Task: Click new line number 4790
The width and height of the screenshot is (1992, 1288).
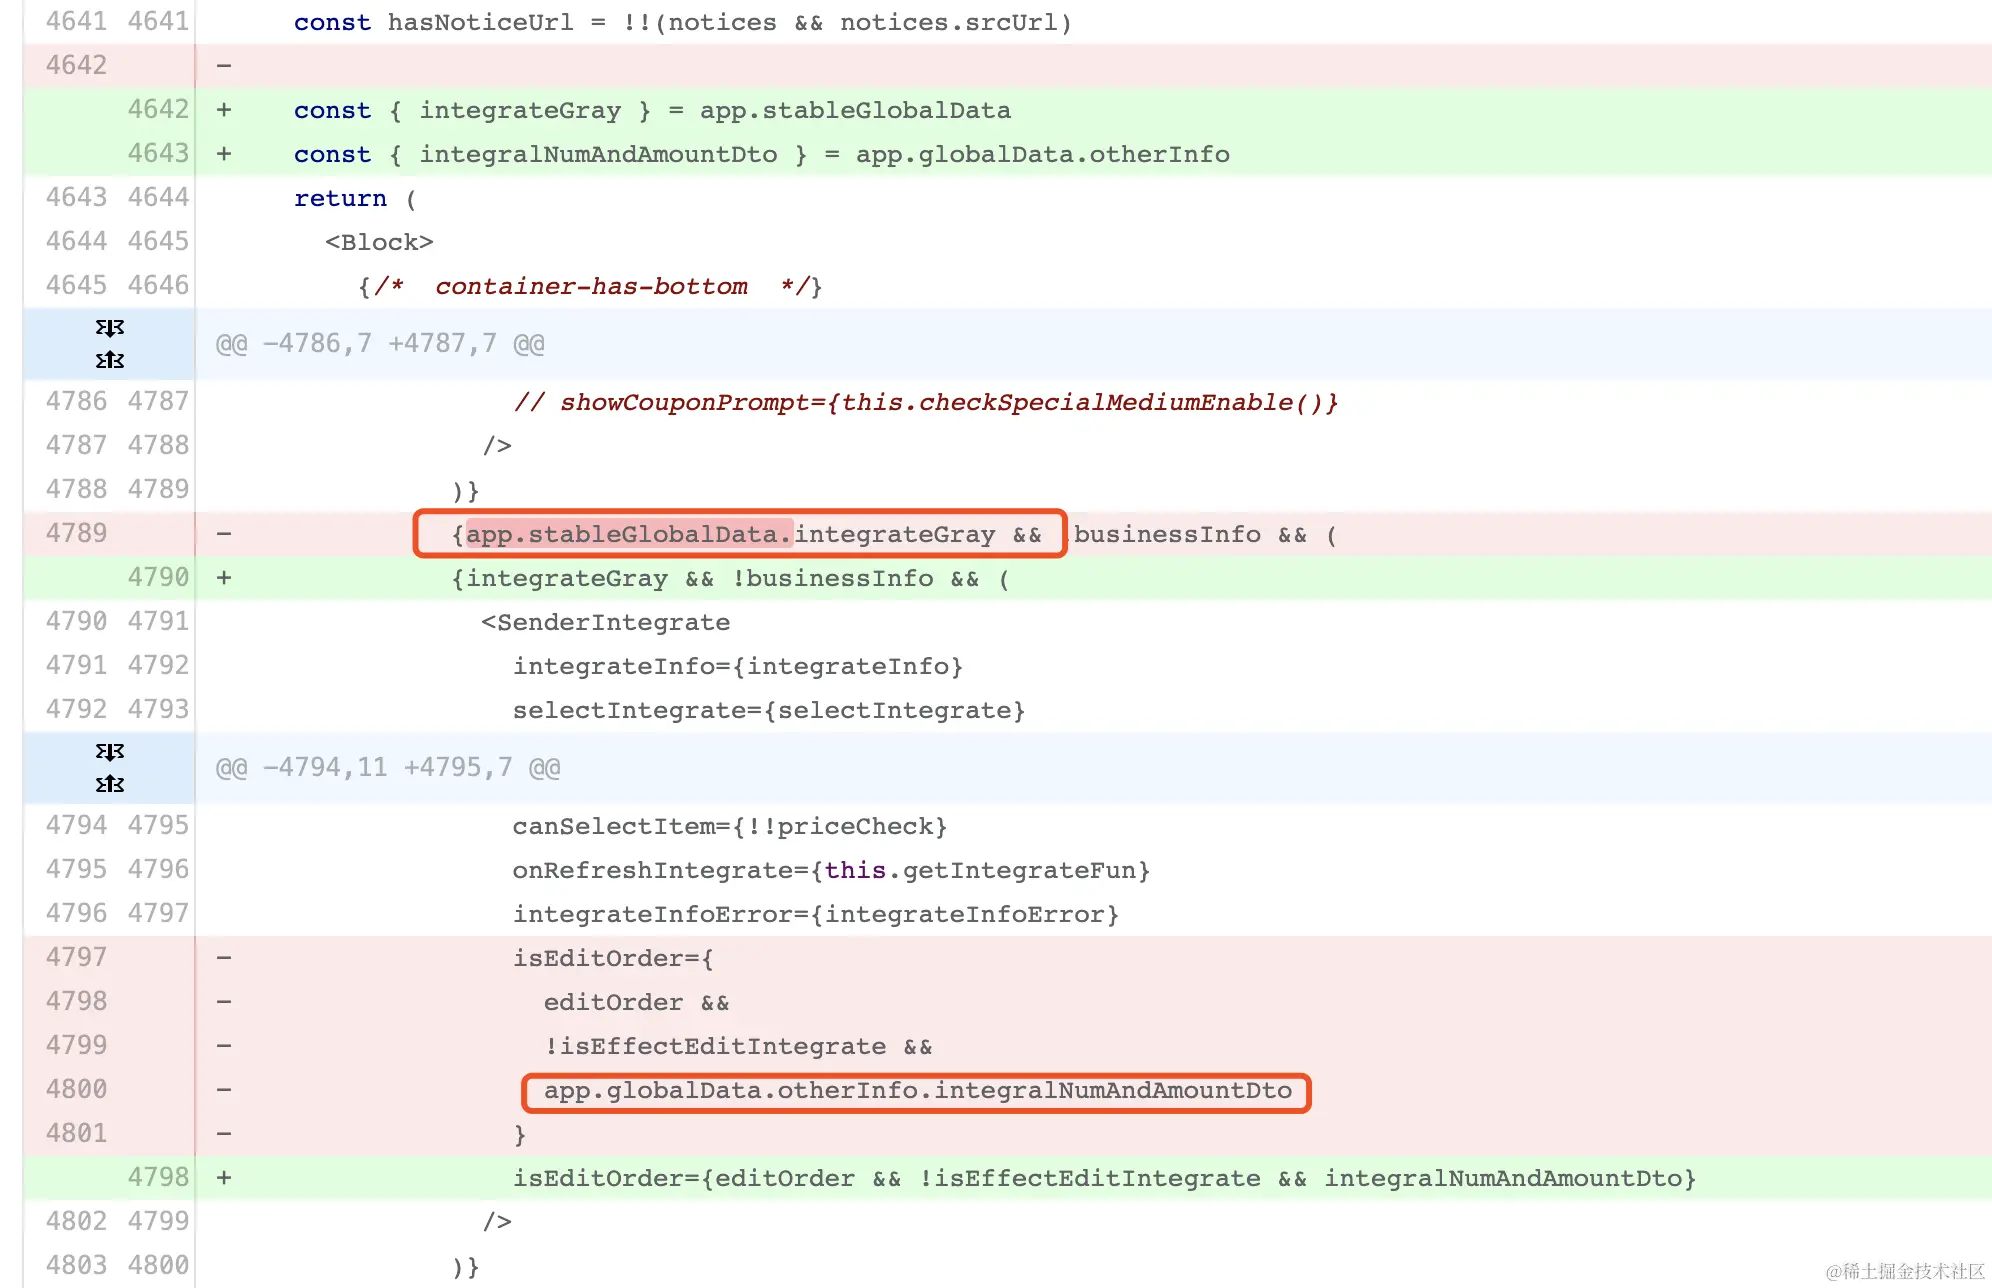Action: 158,577
